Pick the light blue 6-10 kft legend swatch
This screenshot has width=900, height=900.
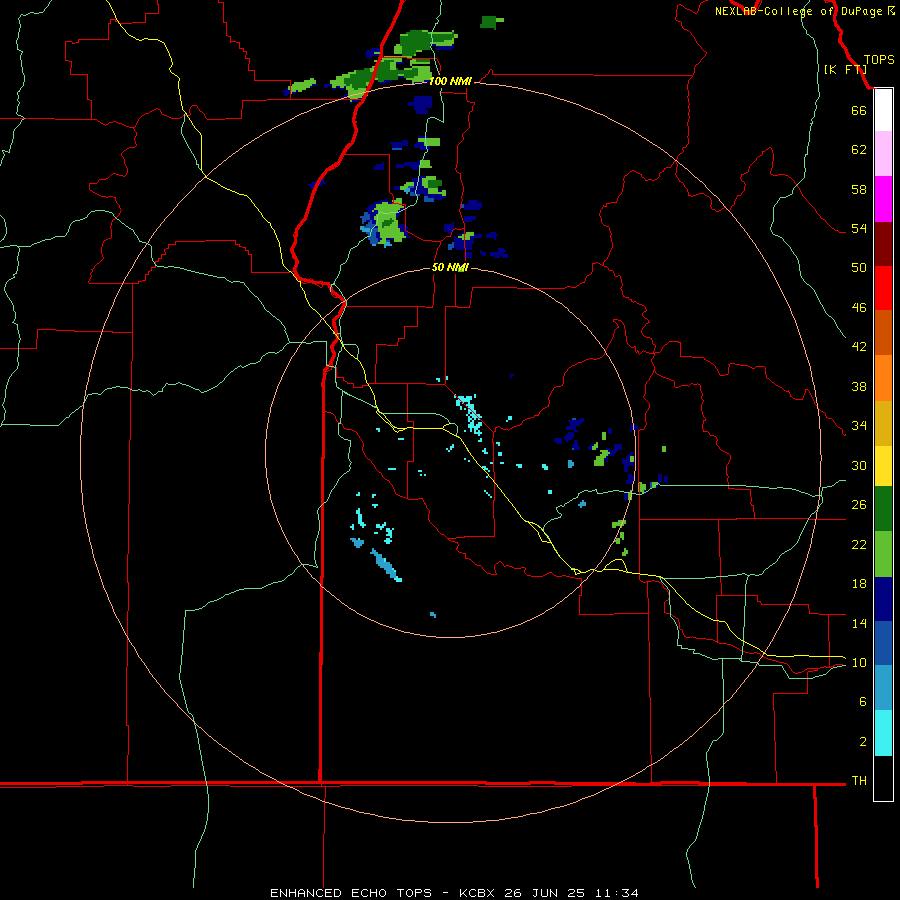click(x=883, y=688)
